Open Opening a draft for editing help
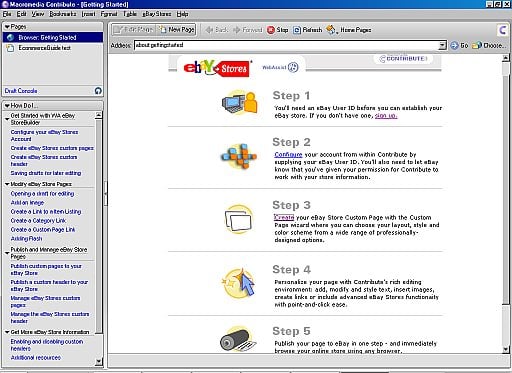 tap(42, 194)
